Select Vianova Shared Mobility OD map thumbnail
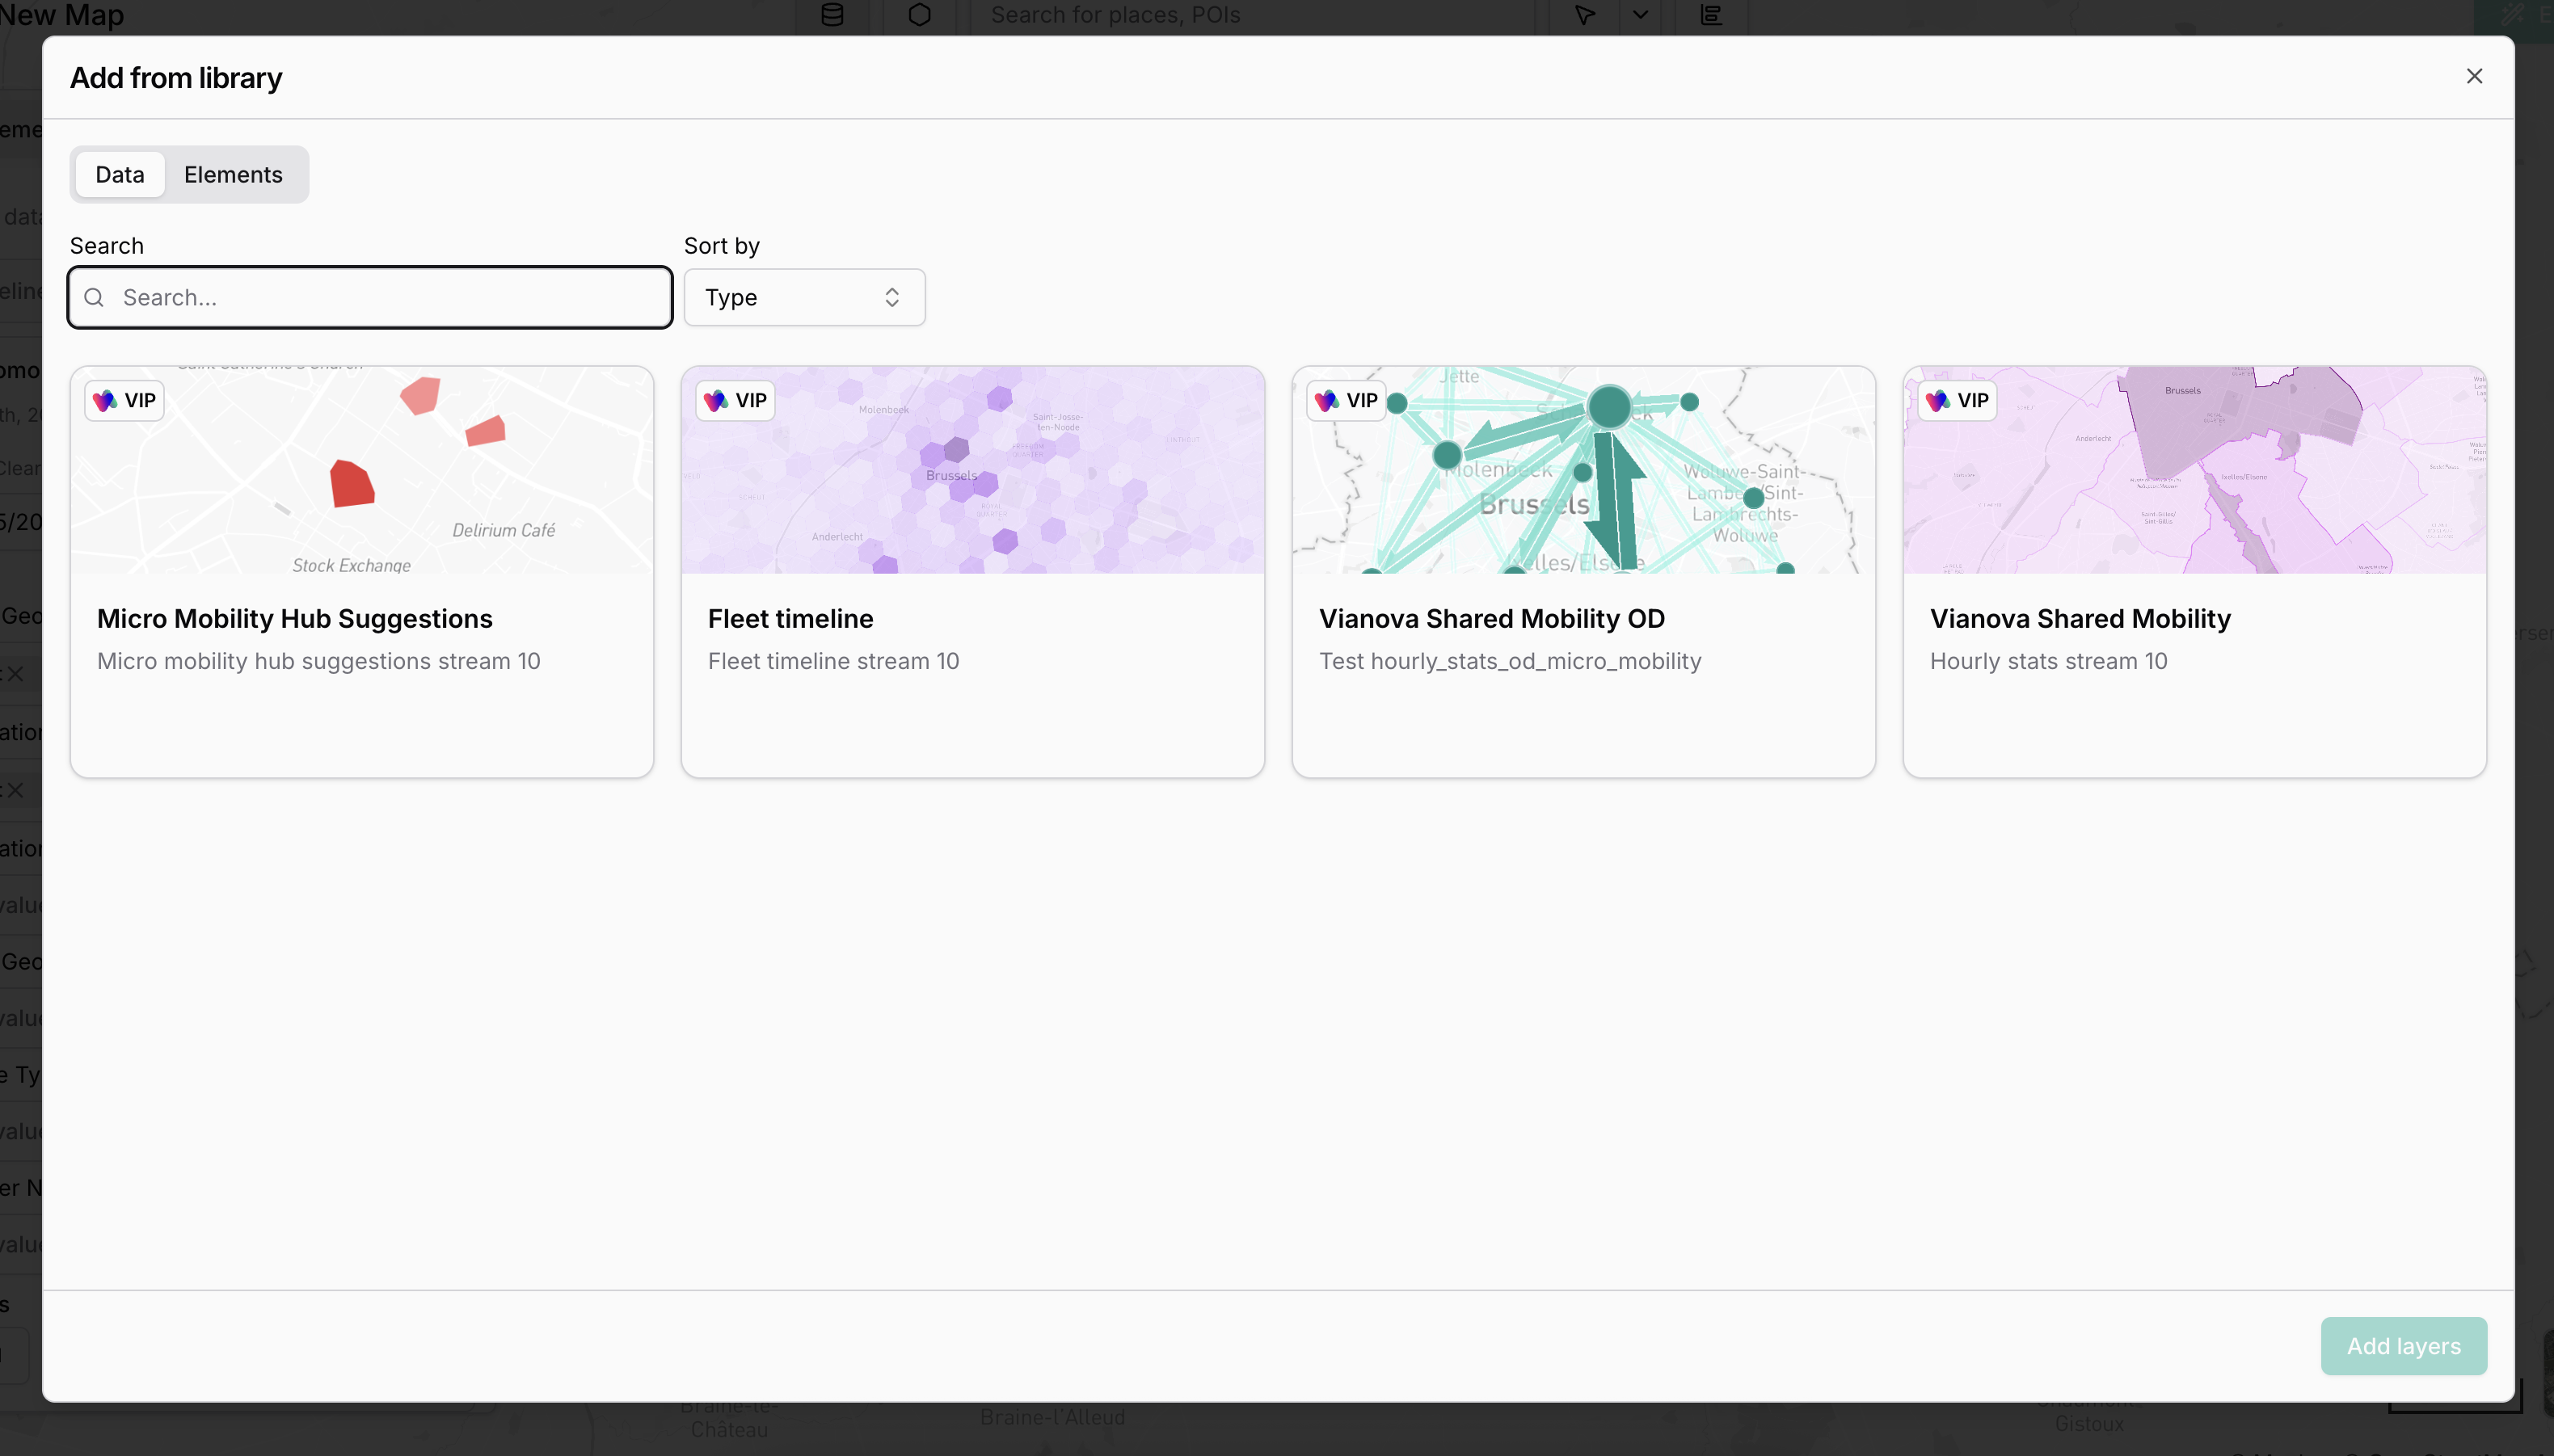2554x1456 pixels. tap(1583, 470)
